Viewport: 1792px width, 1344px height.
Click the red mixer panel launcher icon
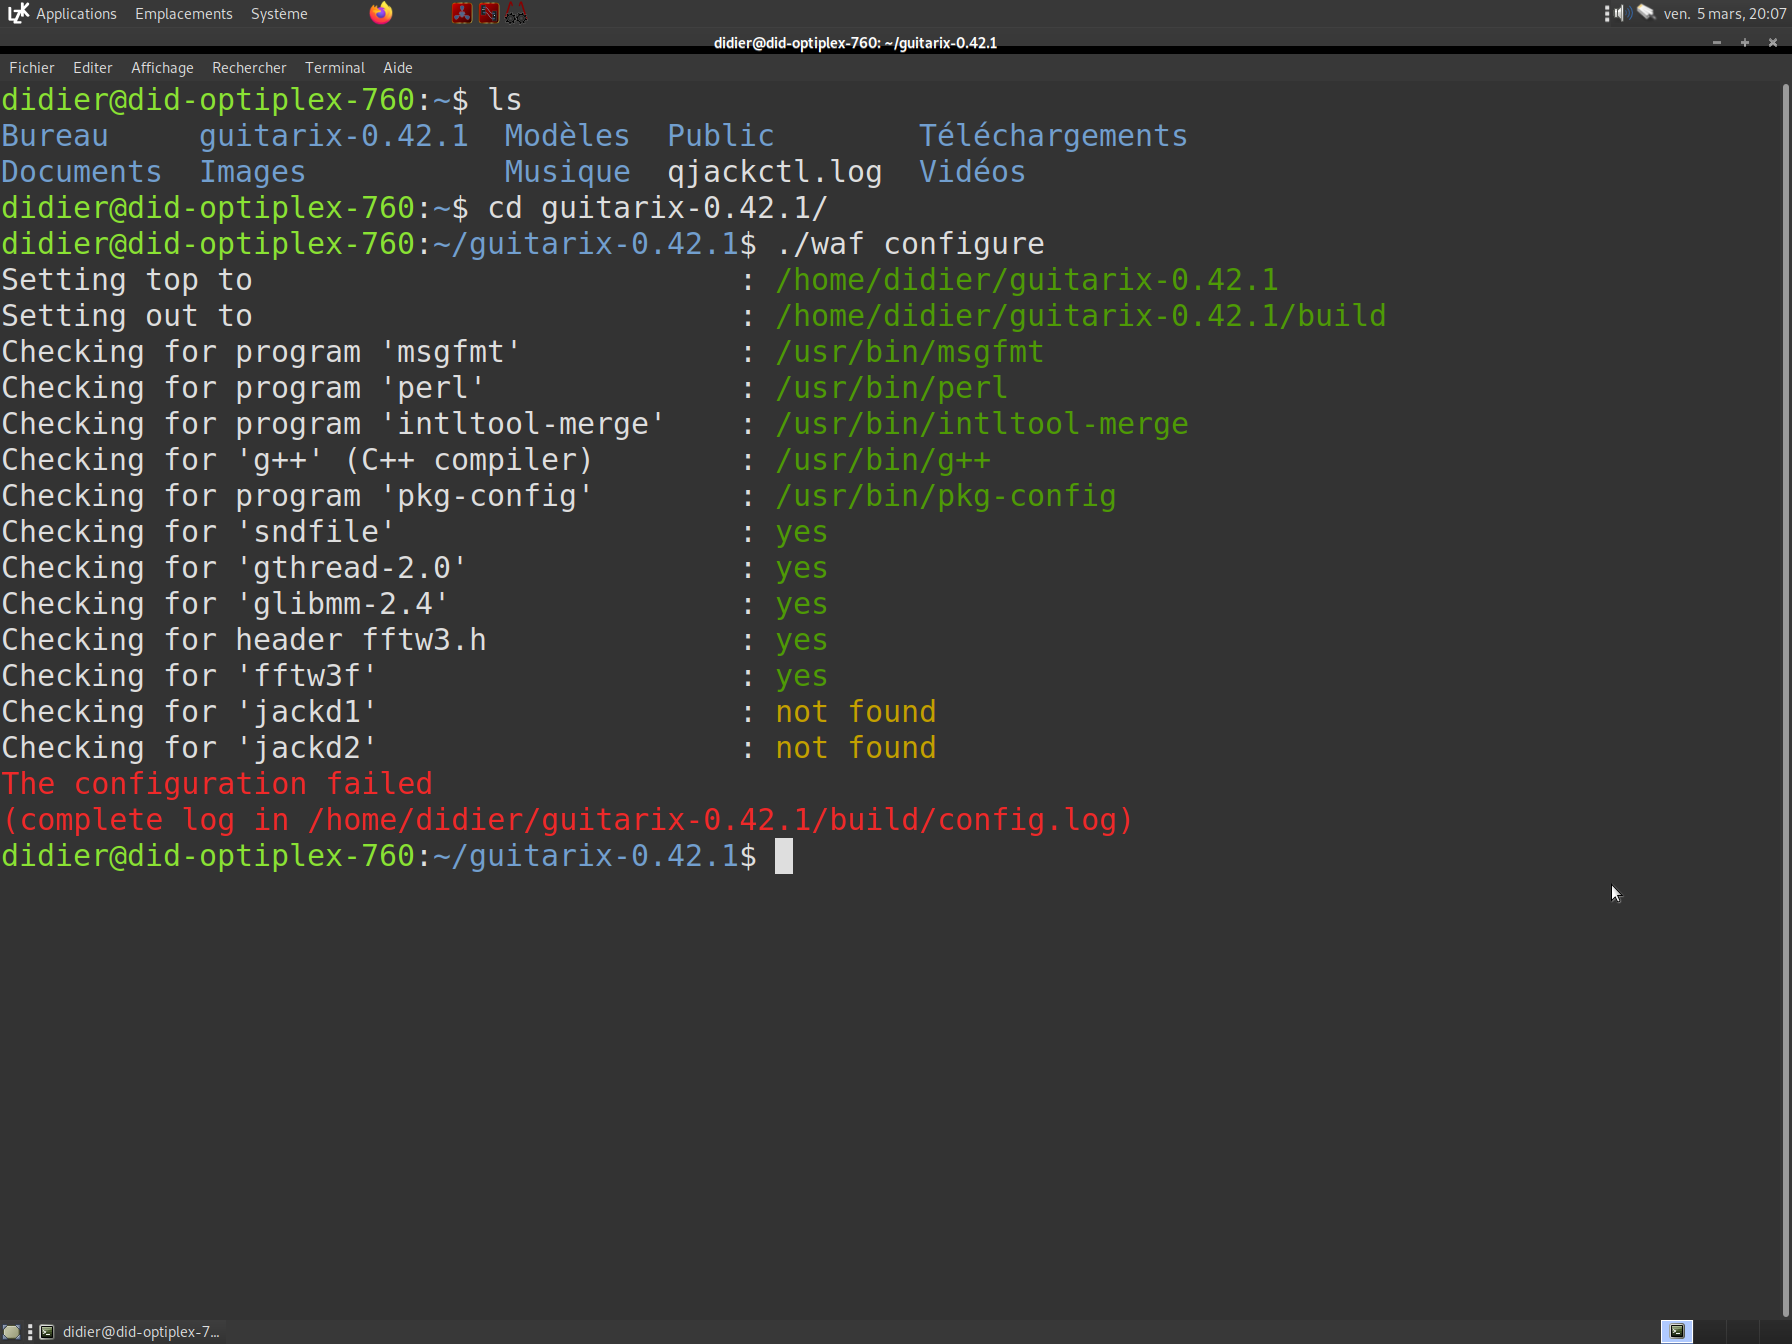pos(489,13)
